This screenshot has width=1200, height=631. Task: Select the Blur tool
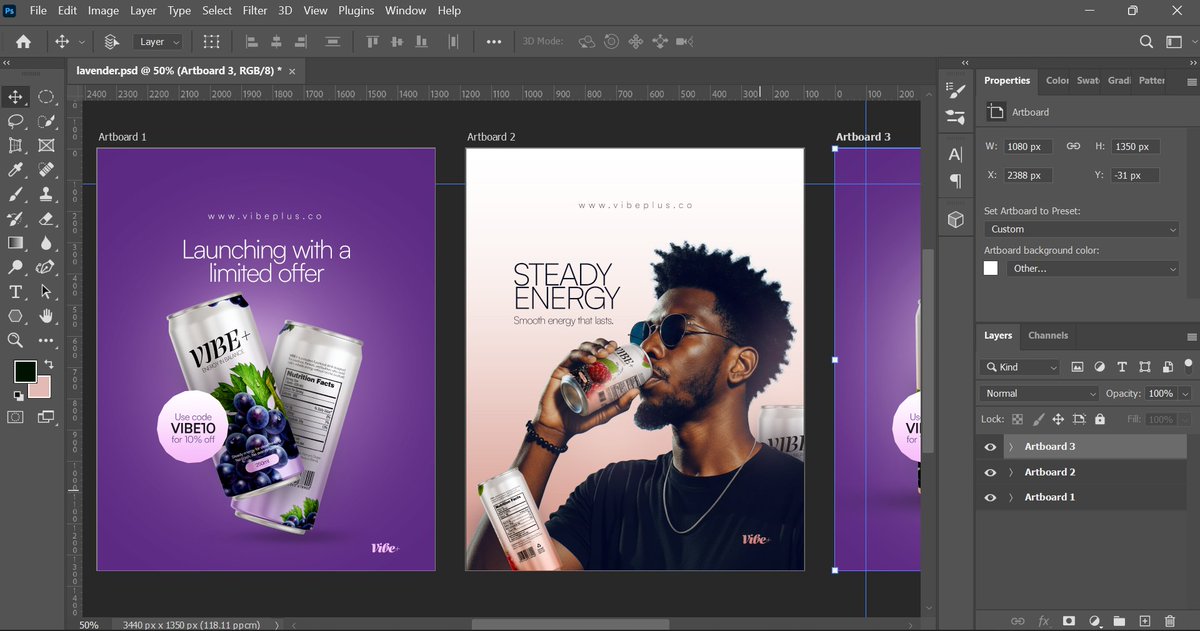46,243
